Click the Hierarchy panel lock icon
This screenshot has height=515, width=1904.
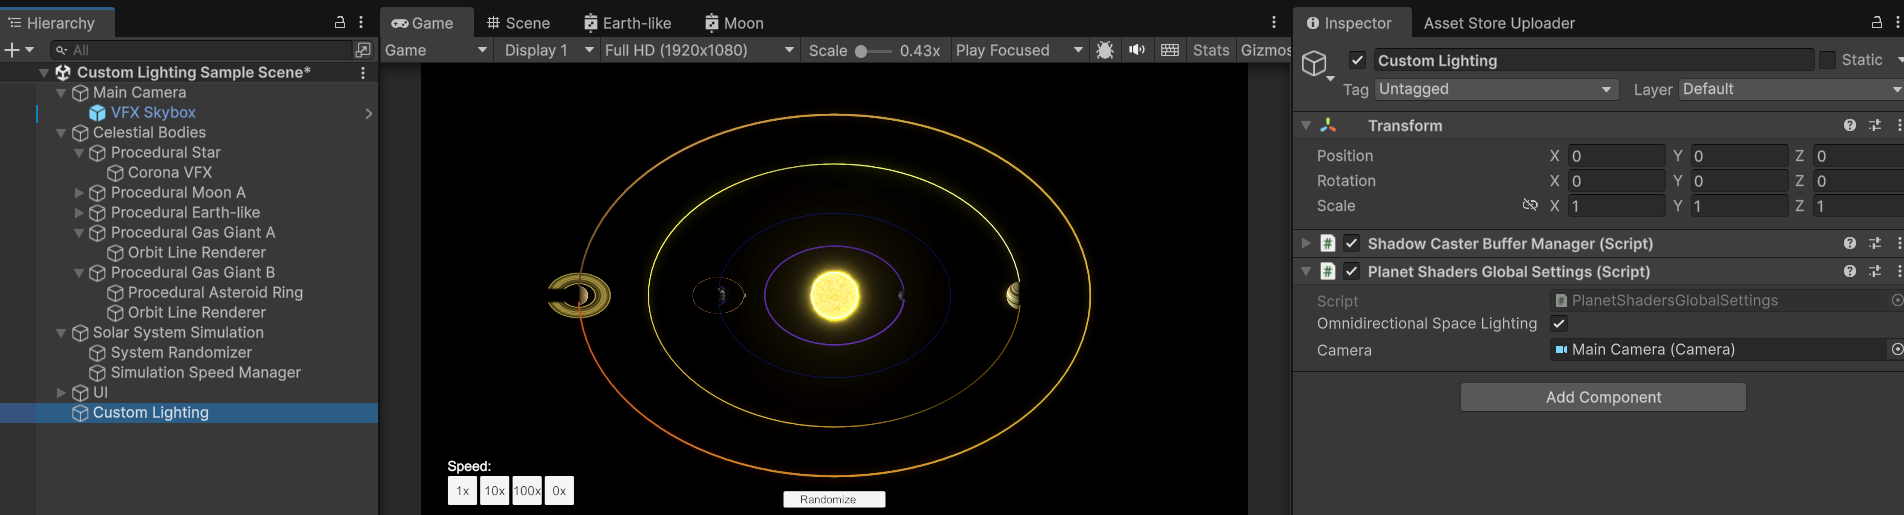click(x=340, y=22)
